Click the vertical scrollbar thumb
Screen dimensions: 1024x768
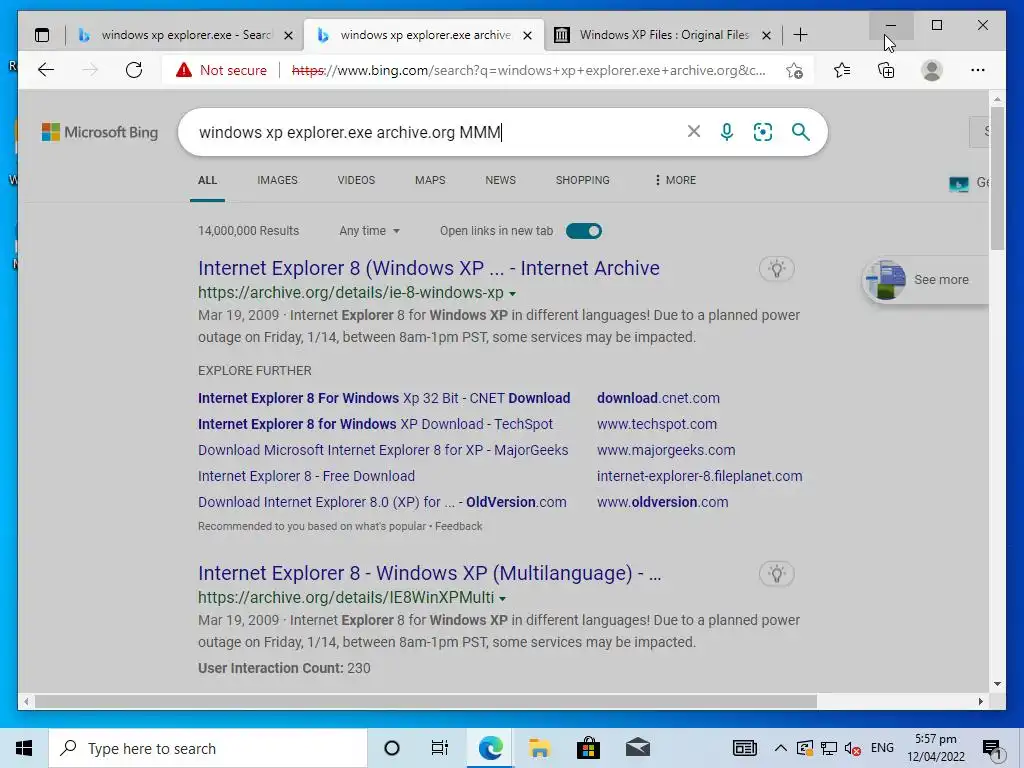pyautogui.click(x=997, y=178)
